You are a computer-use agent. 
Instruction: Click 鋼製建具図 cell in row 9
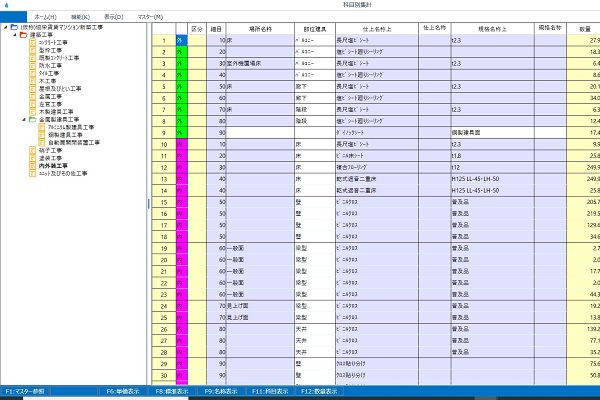pyautogui.click(x=492, y=133)
